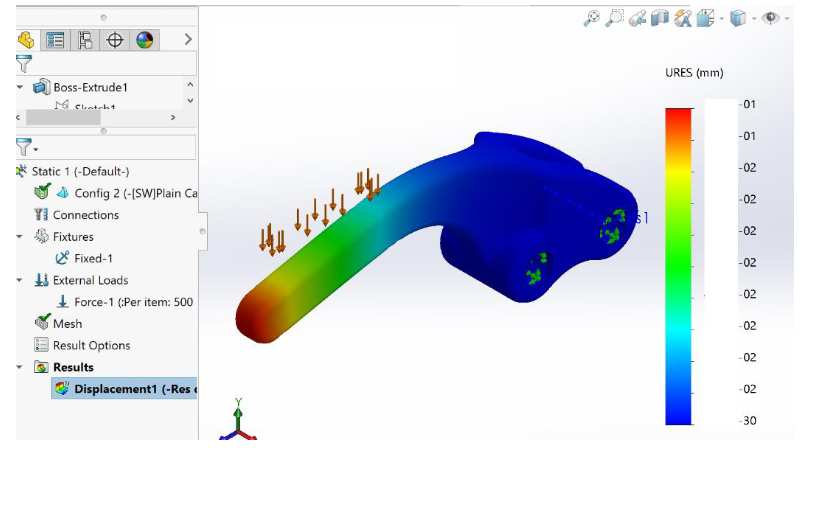Click the XYZ coordinate triad
Viewport: 828px width, 518px height.
tap(238, 420)
